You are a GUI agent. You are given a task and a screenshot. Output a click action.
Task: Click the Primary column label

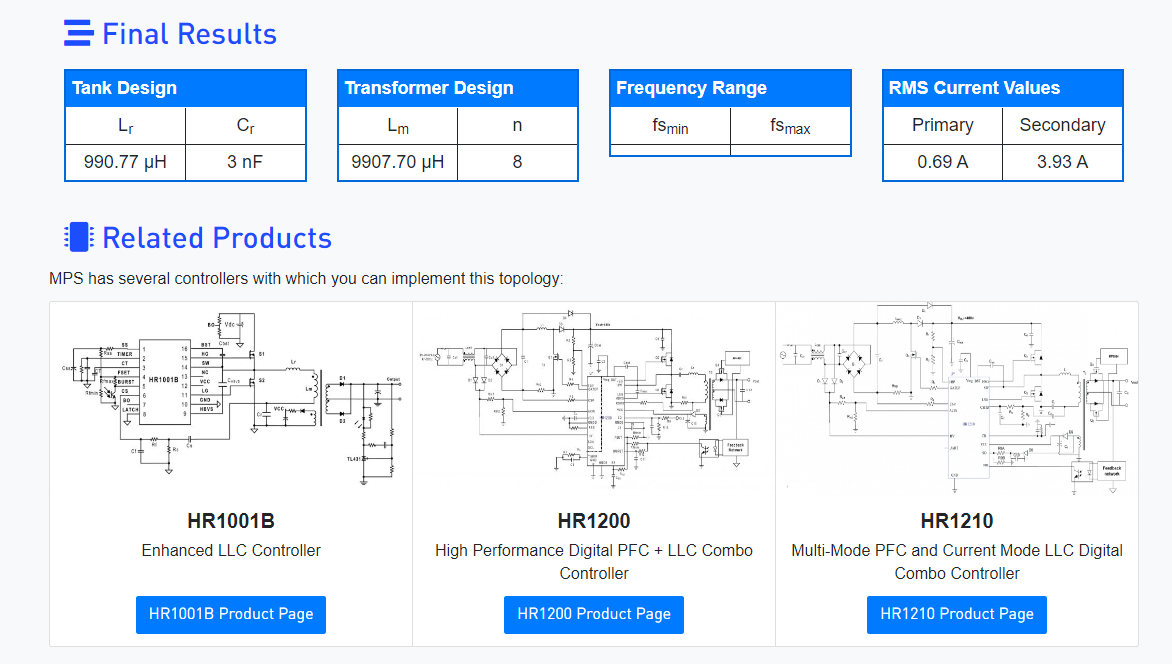(943, 125)
